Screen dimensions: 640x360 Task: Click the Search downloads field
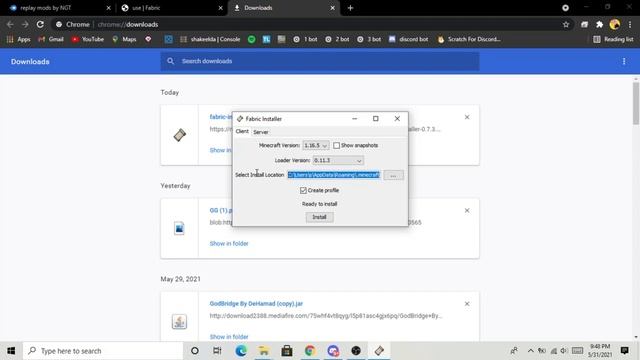320,61
